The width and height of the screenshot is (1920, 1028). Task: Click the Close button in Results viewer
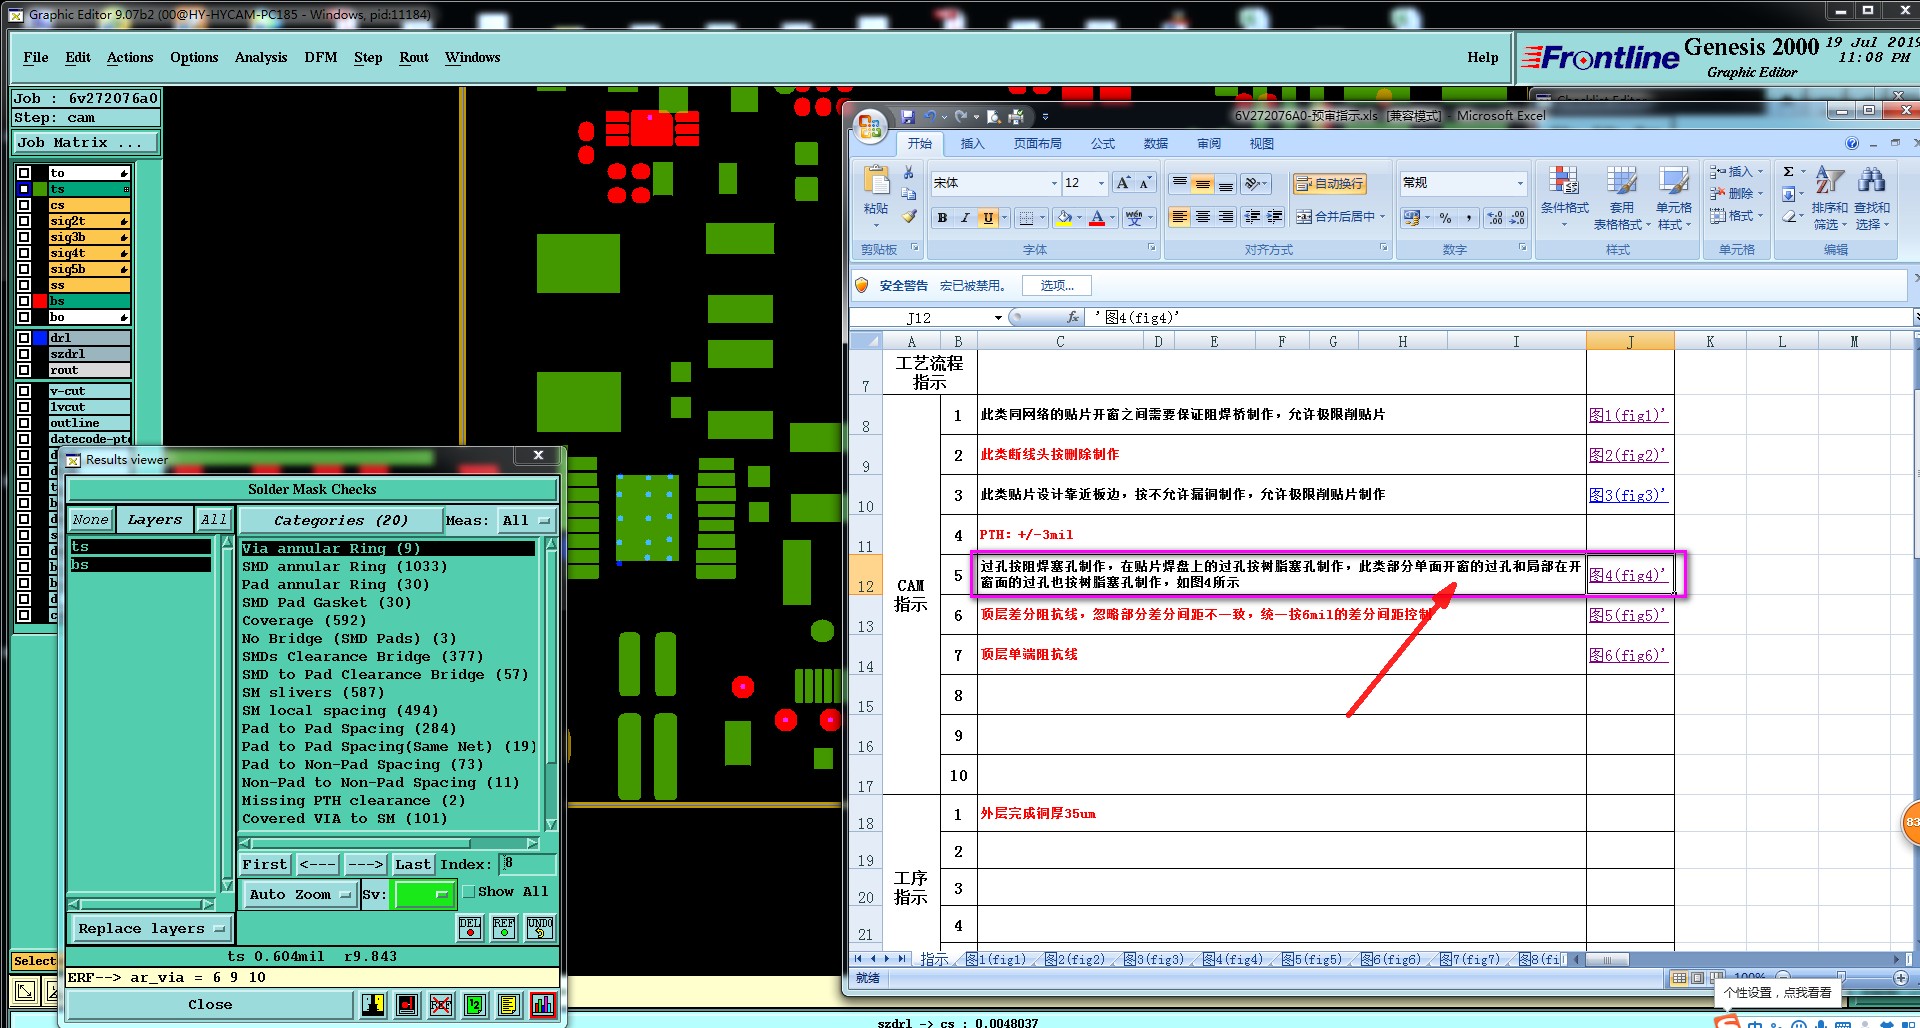point(210,1004)
